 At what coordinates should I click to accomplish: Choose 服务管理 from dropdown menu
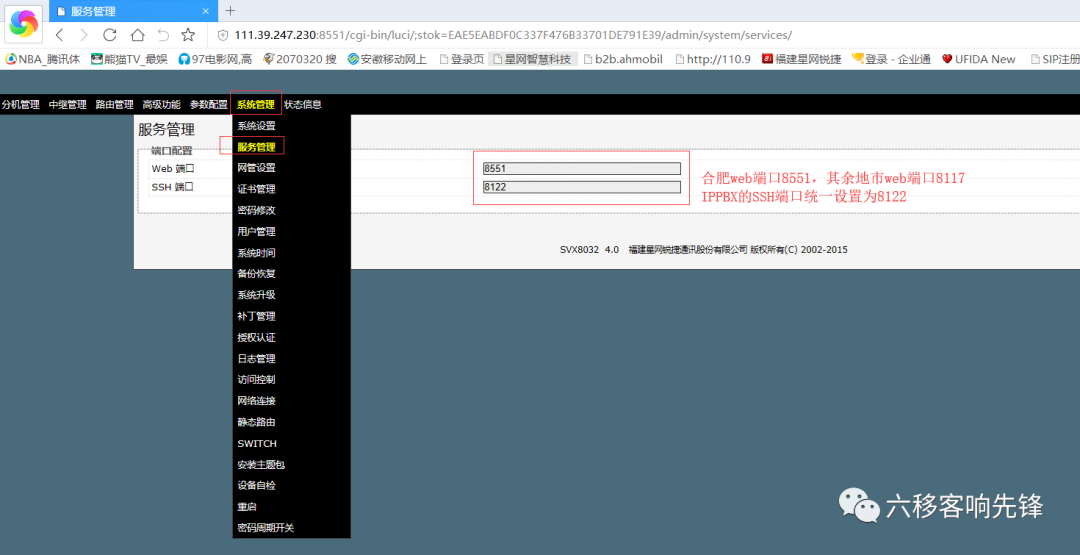pos(256,147)
